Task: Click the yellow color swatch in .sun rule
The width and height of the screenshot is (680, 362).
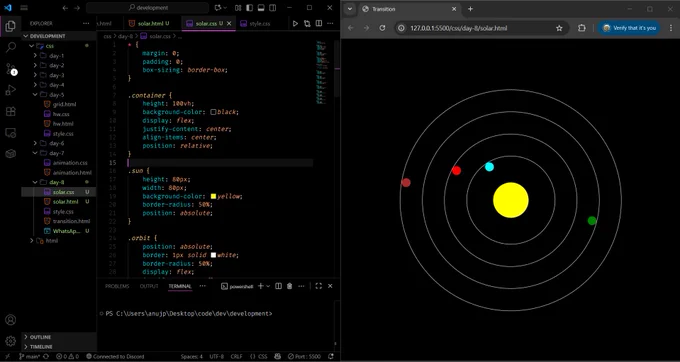Action: coord(213,196)
